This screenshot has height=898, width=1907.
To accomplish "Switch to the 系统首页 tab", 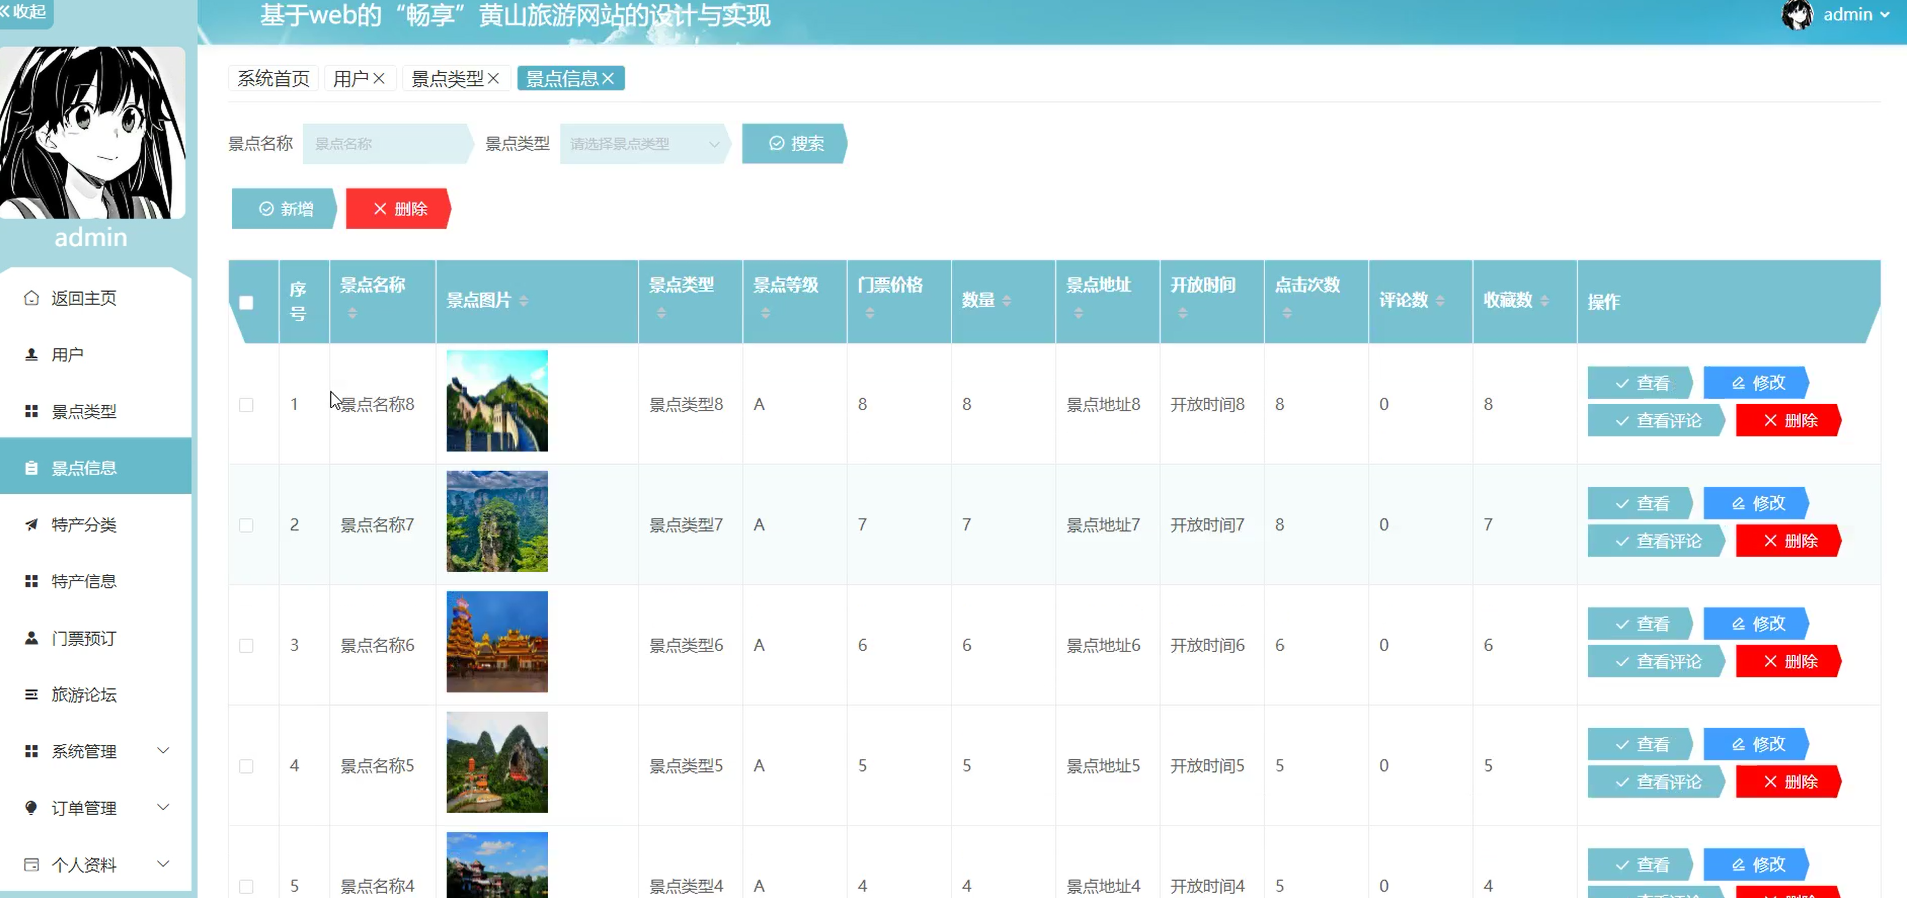I will point(273,78).
